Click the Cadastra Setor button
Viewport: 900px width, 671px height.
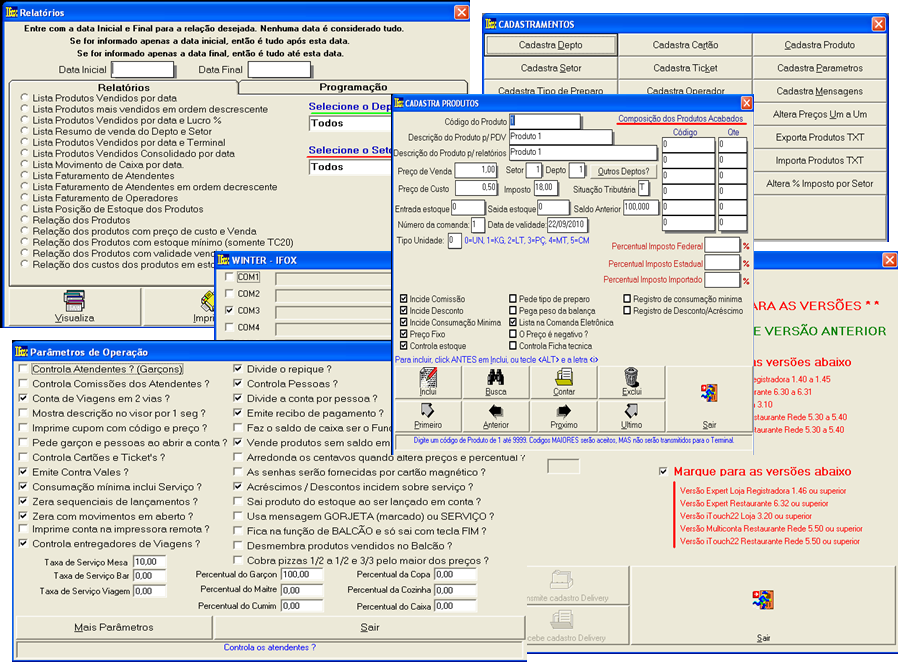pos(550,68)
